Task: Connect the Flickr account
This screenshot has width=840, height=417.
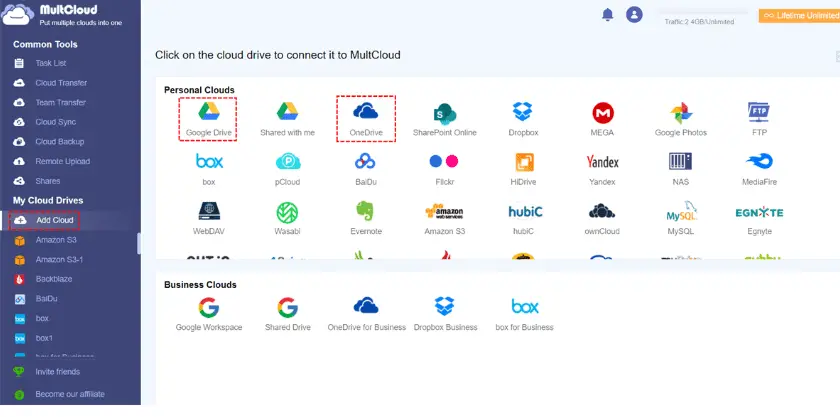Action: click(x=444, y=168)
